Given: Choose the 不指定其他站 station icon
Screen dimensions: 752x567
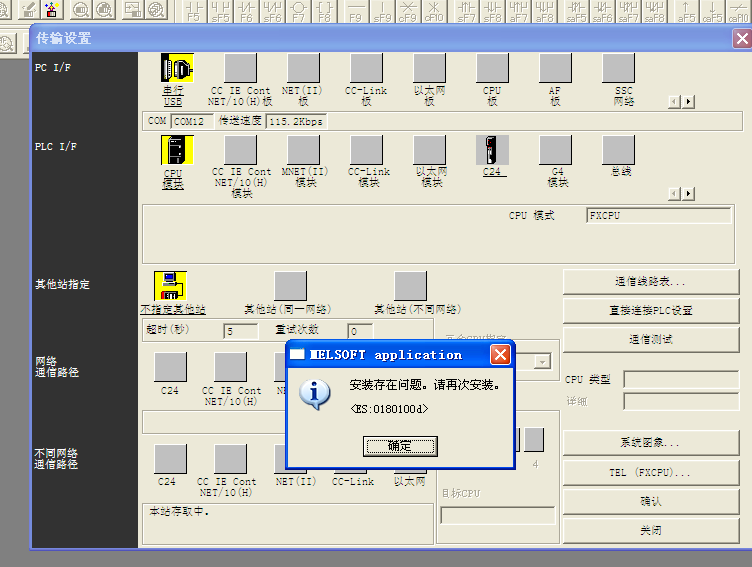Looking at the screenshot, I should 170,286.
